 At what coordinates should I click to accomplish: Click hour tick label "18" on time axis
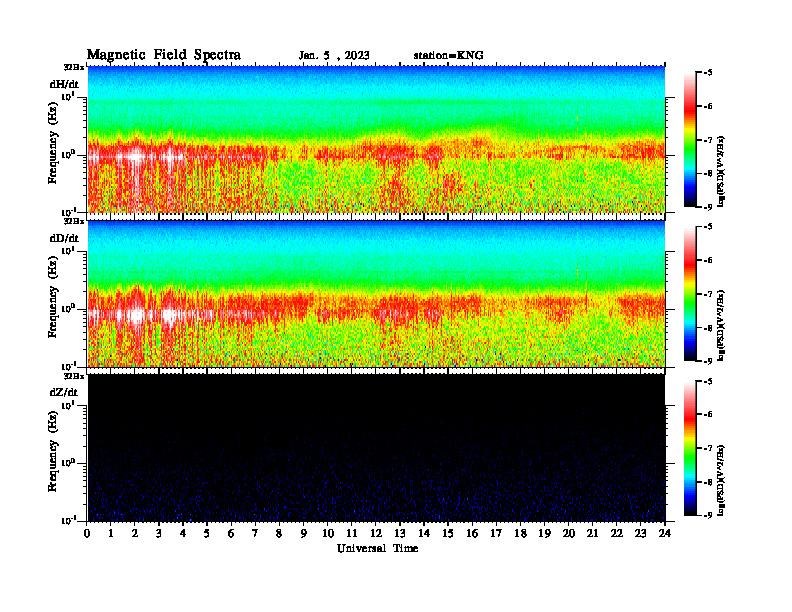[x=520, y=533]
